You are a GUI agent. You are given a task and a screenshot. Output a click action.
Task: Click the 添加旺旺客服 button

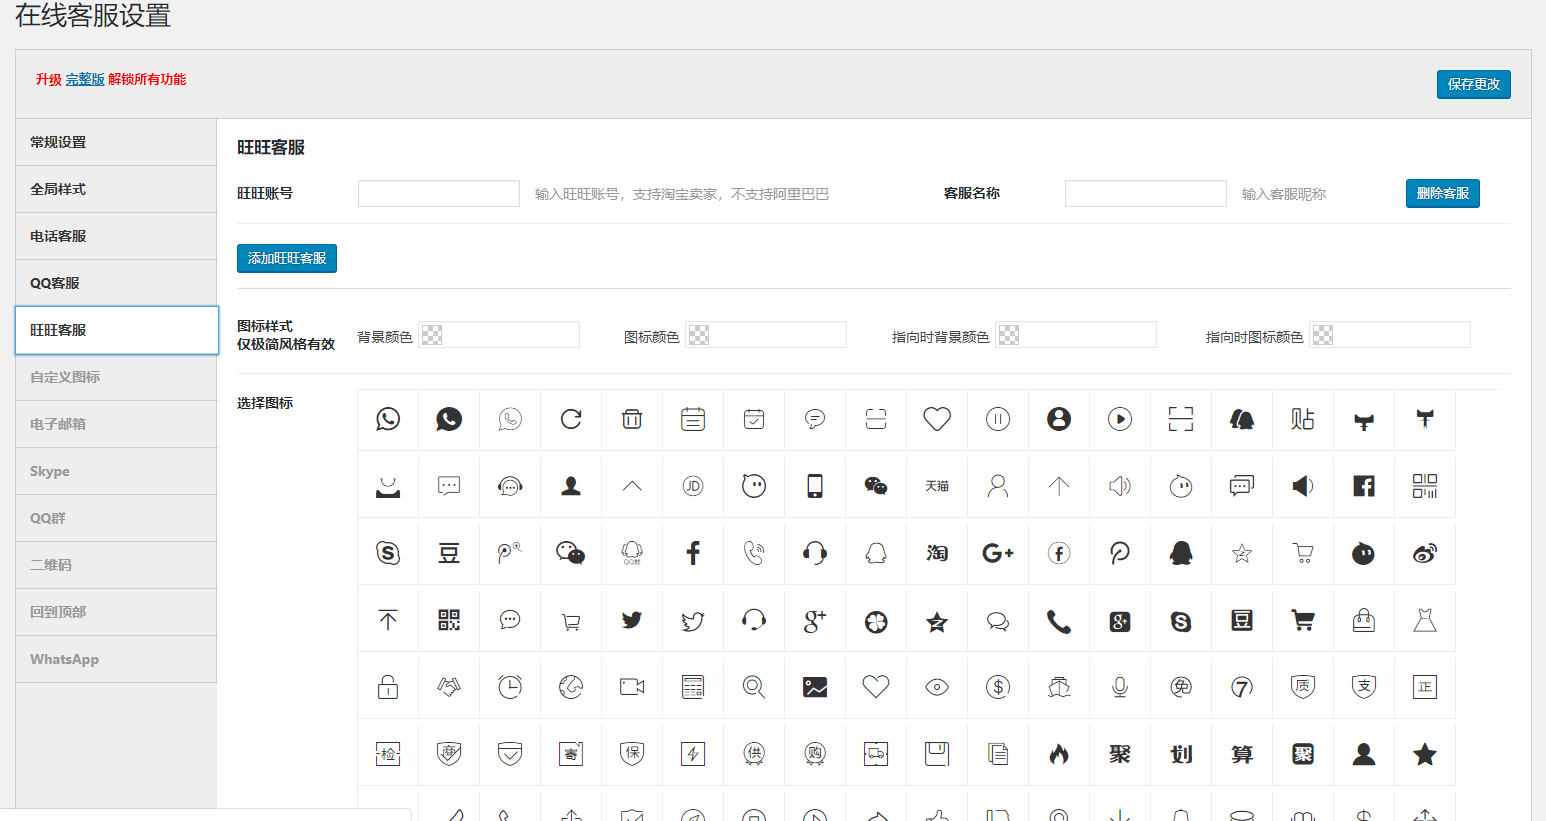click(287, 258)
